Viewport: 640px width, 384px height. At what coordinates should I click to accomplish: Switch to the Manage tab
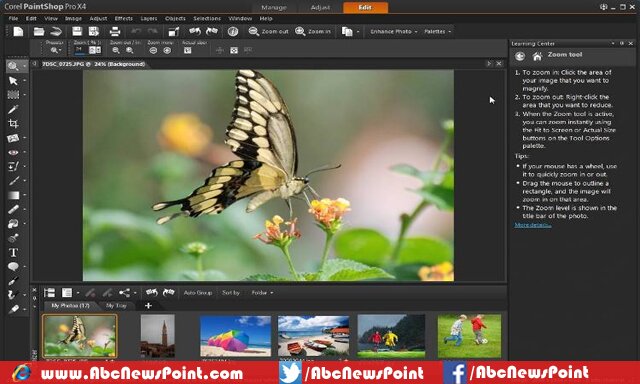tap(274, 7)
